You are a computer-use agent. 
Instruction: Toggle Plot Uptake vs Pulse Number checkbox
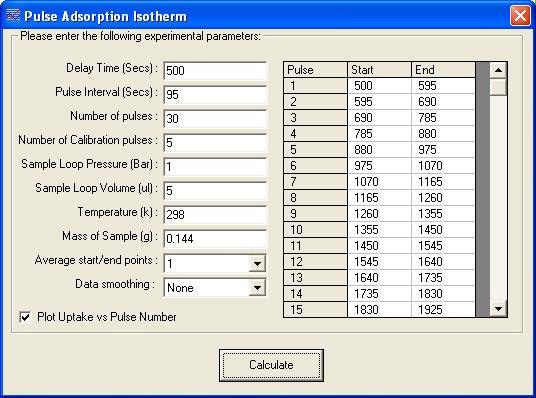coord(25,317)
